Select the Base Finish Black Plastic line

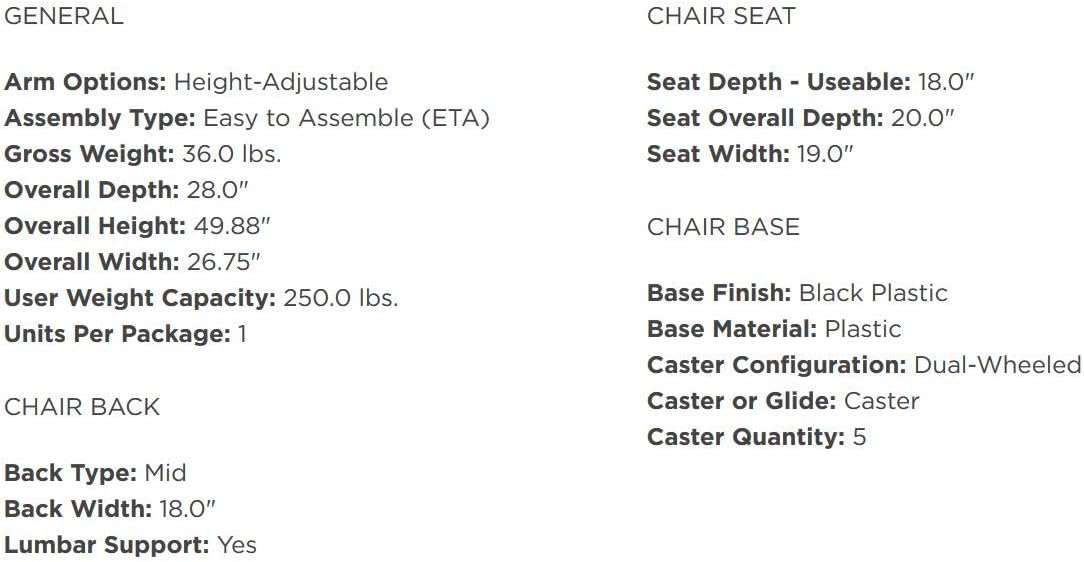pos(797,293)
